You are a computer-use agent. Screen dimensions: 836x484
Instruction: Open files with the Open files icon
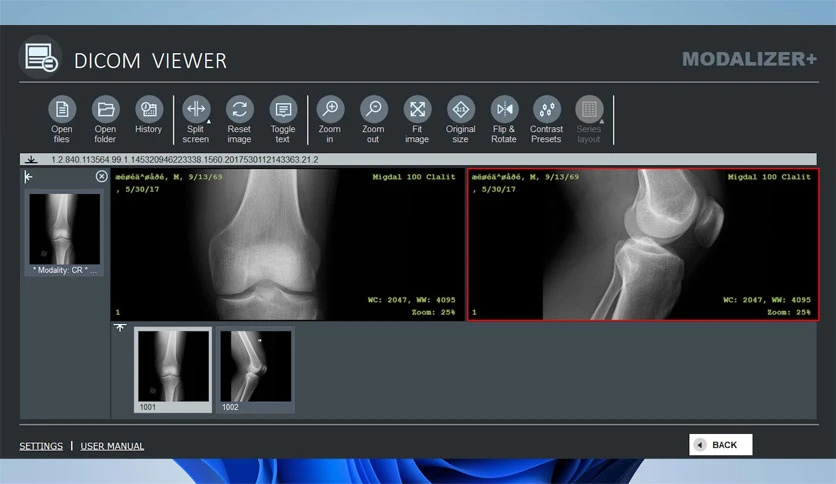[62, 109]
